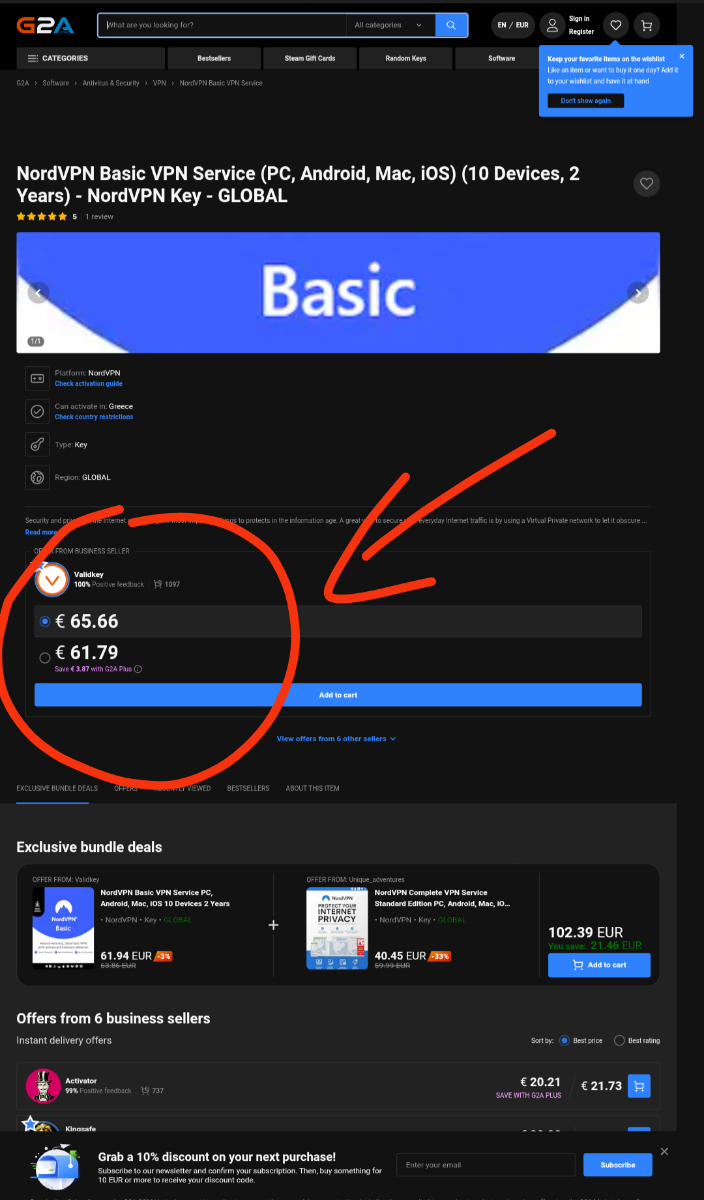
Task: Open NordVPN Basic VPN Service bundle title
Action: [x=165, y=898]
